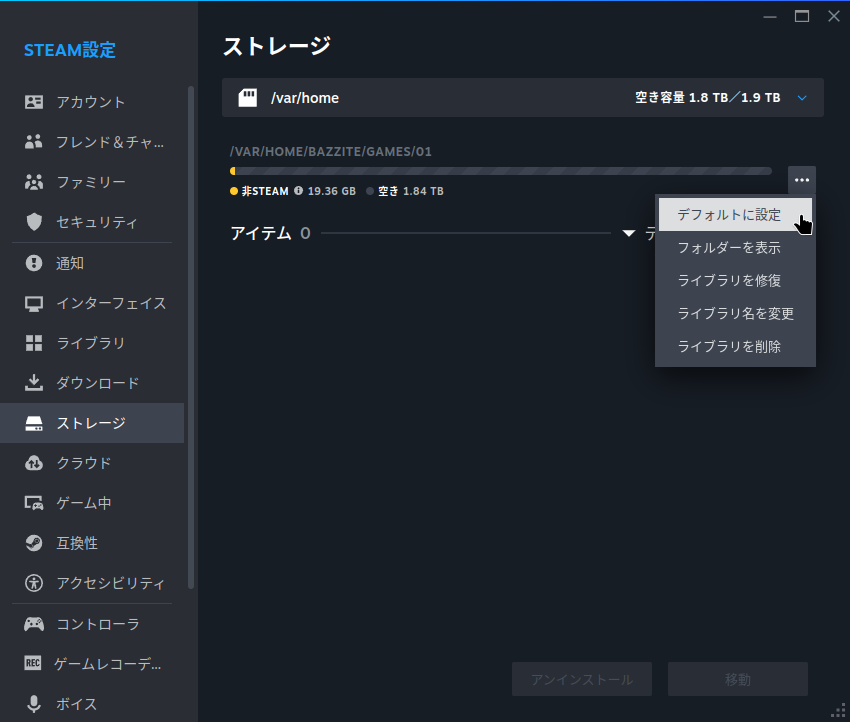
Task: Click the 通知 notification bell icon
Action: click(x=33, y=262)
